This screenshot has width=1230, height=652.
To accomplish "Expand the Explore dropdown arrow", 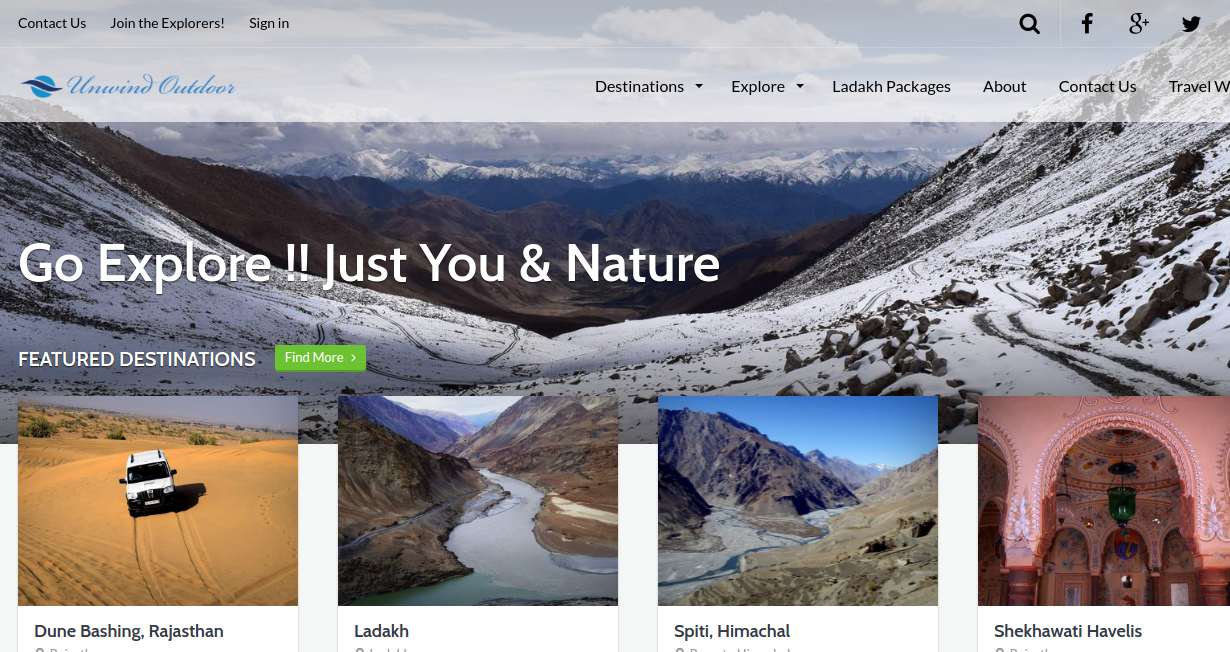I will click(800, 86).
